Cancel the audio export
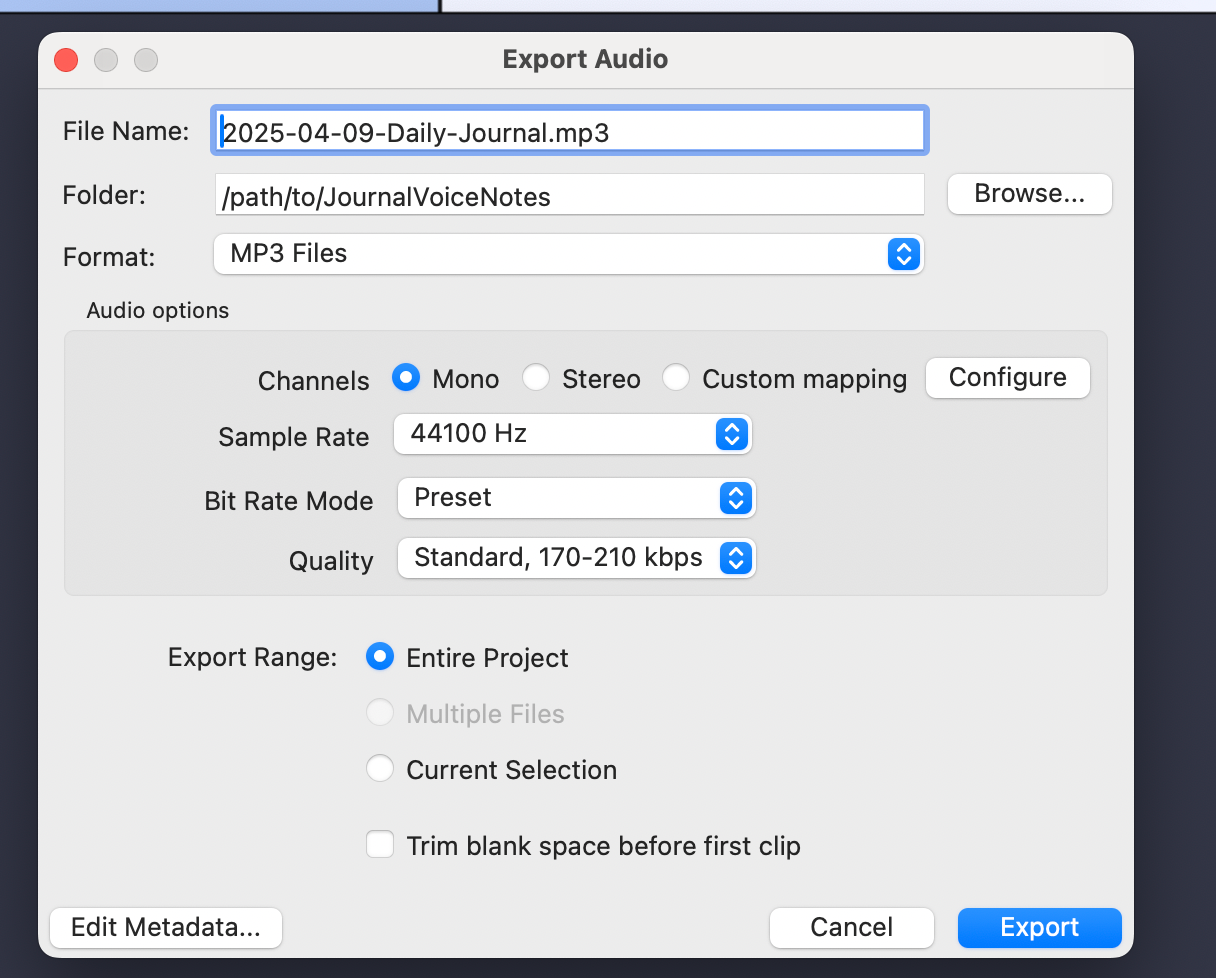 pos(851,928)
